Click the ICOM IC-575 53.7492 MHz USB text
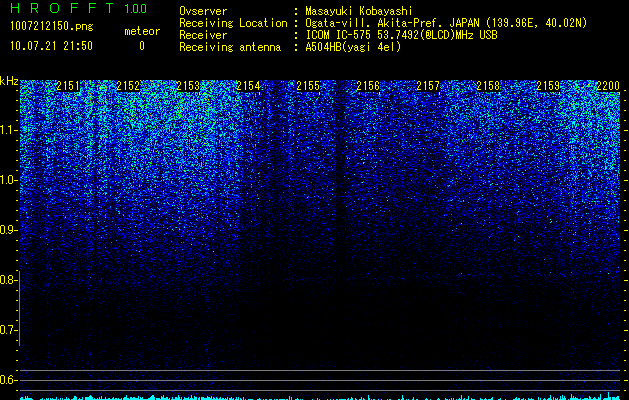This screenshot has width=629, height=400. pos(401,35)
